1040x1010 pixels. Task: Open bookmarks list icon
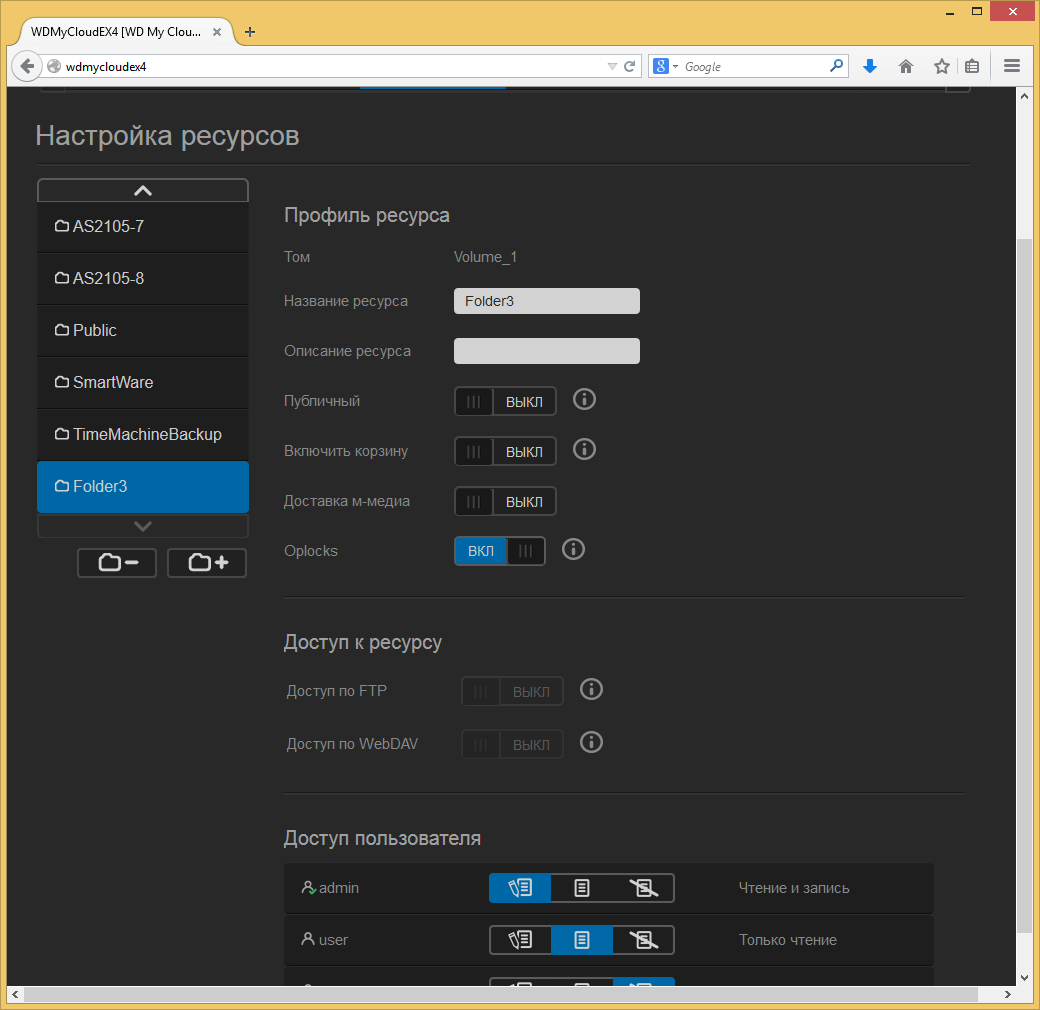(x=972, y=66)
